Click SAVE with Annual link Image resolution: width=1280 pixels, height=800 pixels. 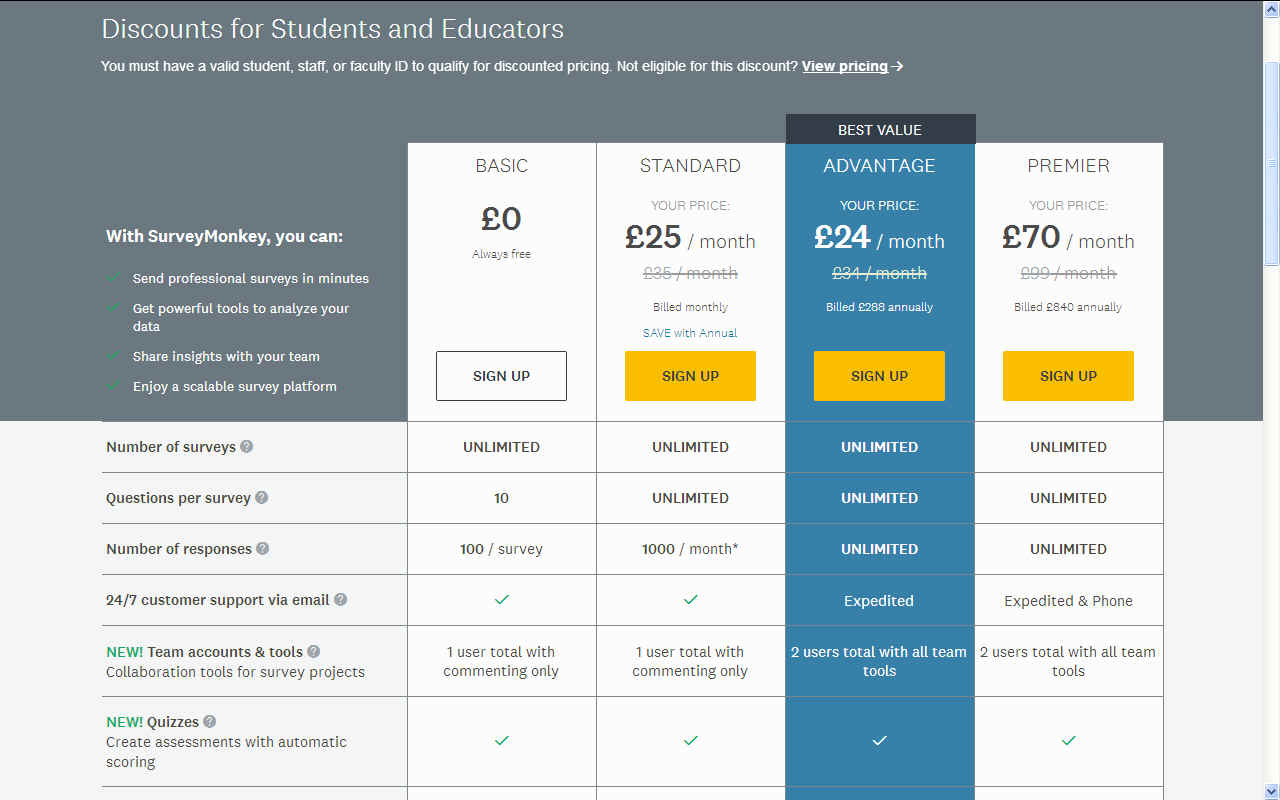[x=690, y=333]
